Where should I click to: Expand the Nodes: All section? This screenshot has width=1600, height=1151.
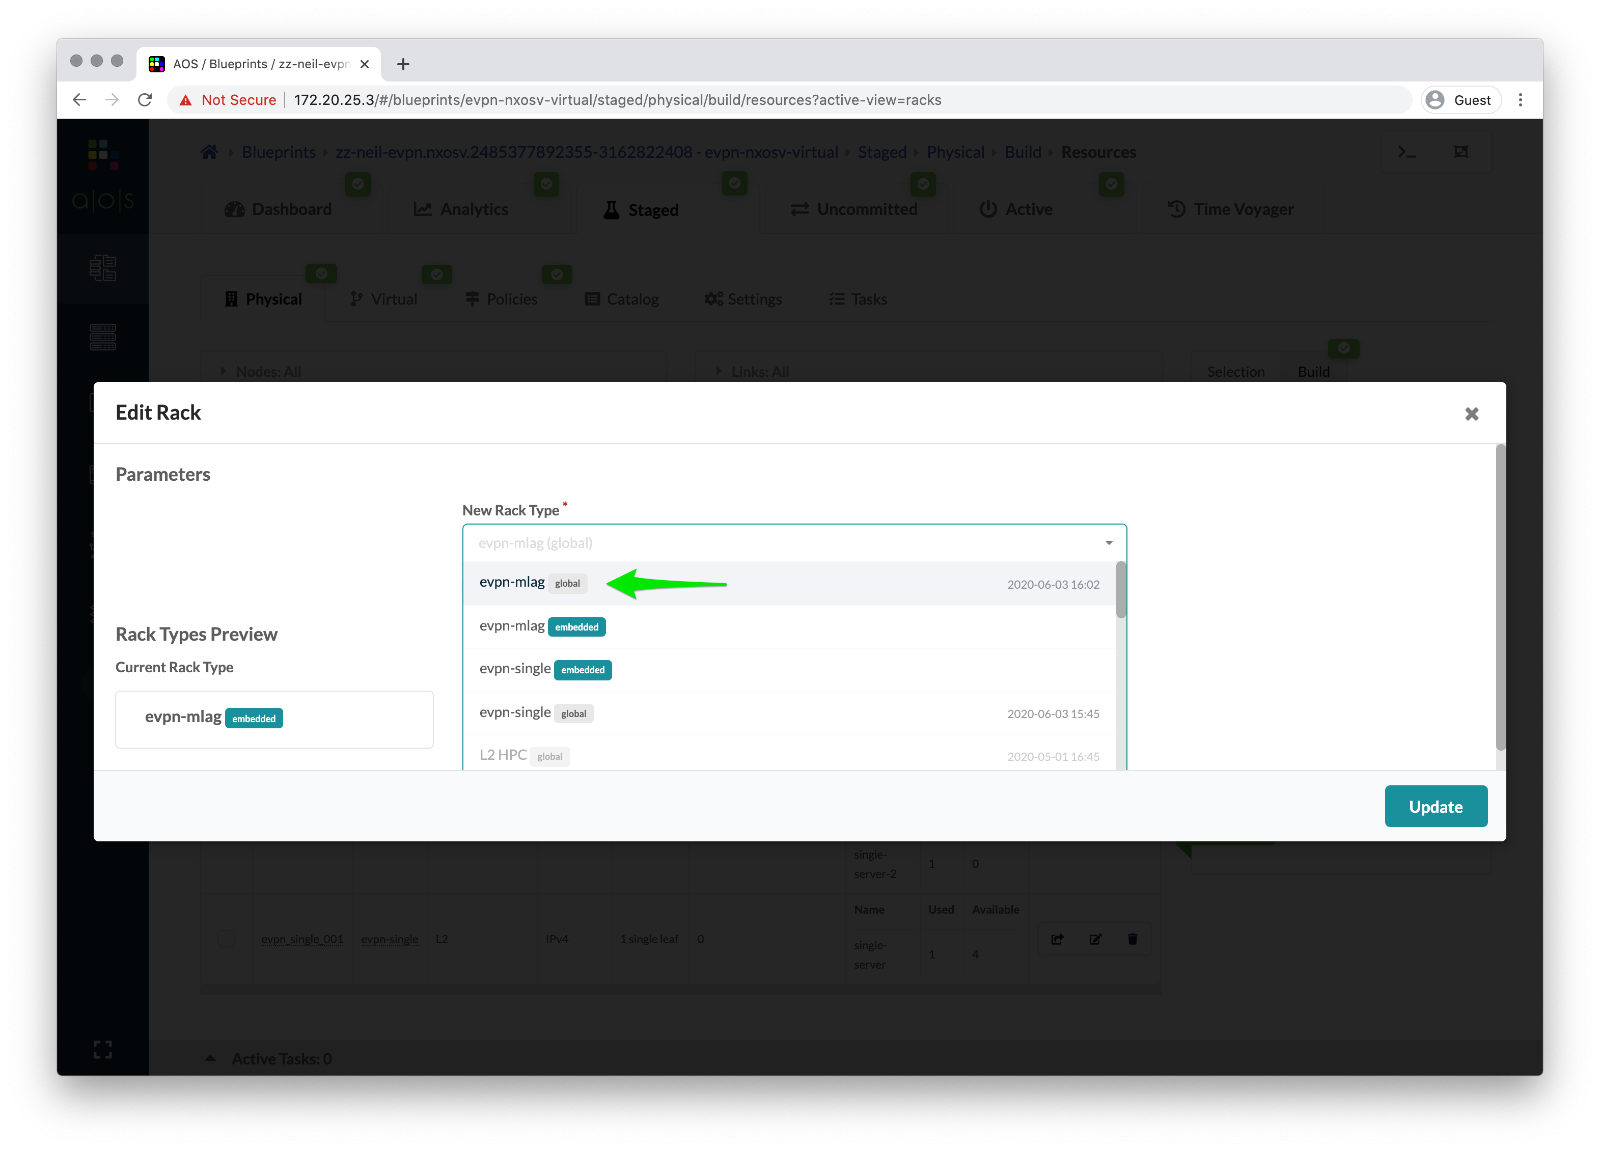coord(224,371)
